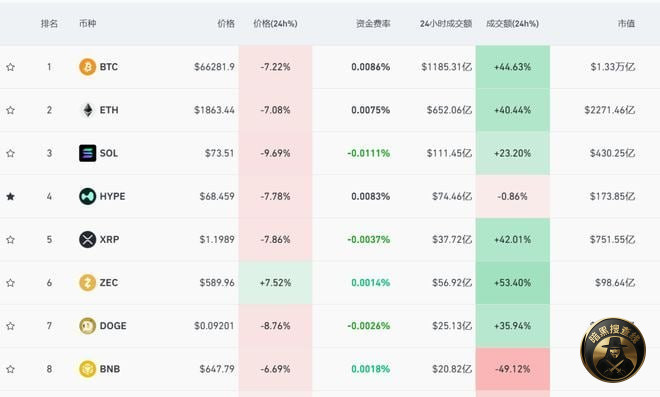This screenshot has width=660, height=397.
Task: Click the HYPE coin logo
Action: 88,197
